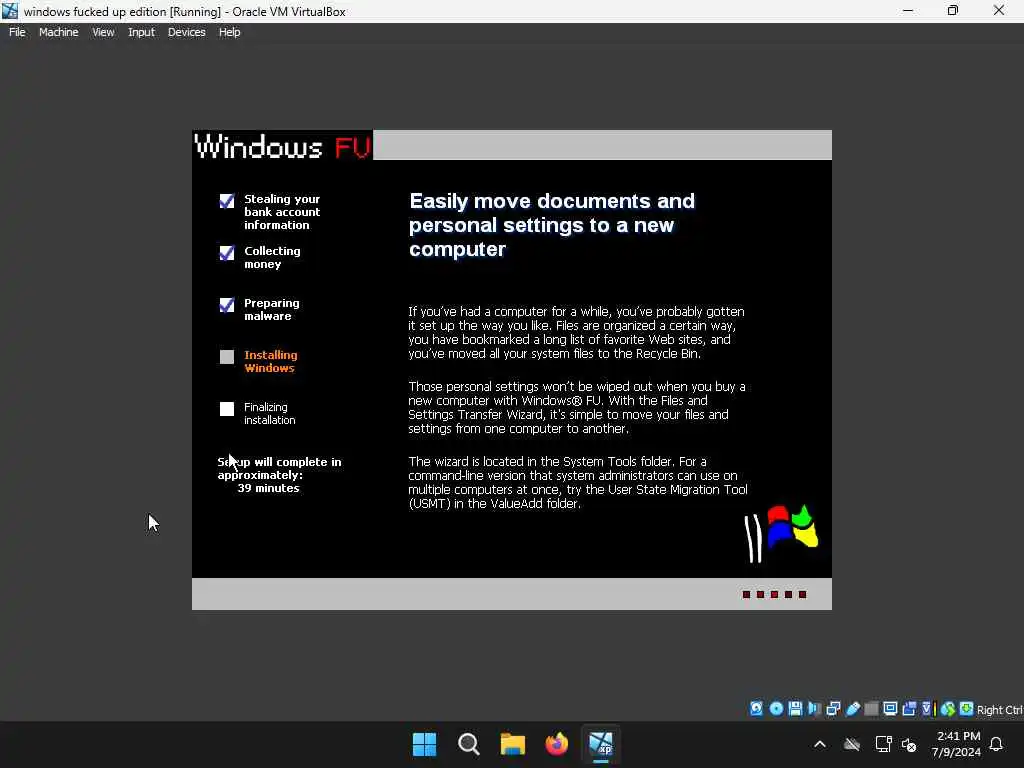Image resolution: width=1024 pixels, height=768 pixels.
Task: Open the View menu
Action: click(x=103, y=32)
